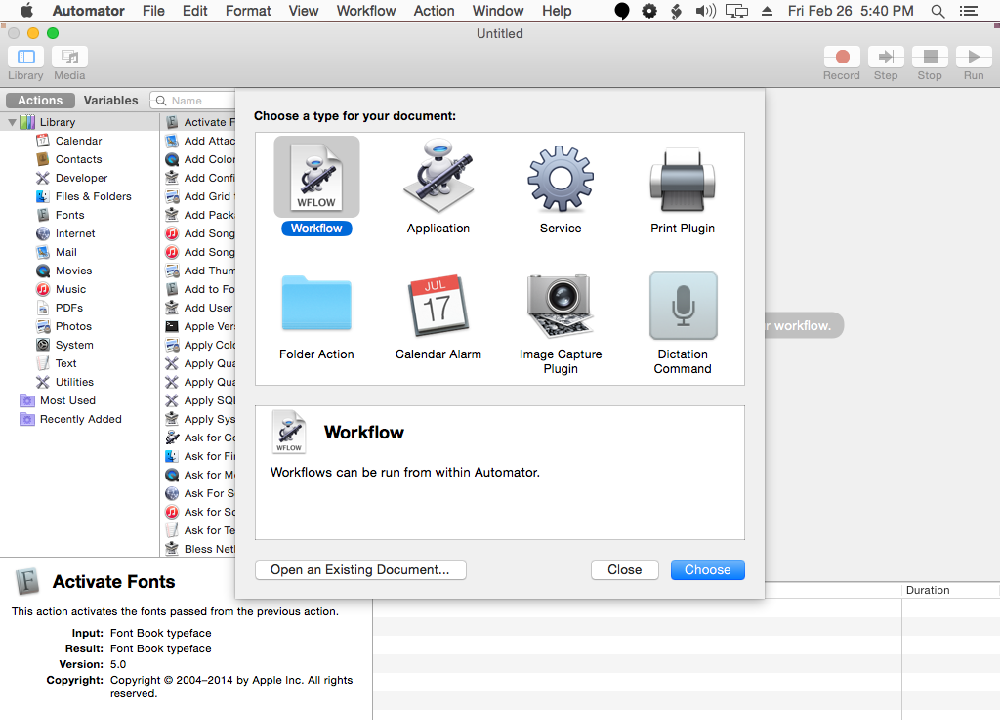The height and width of the screenshot is (720, 1000).
Task: Select the Mail library category
Action: [66, 252]
